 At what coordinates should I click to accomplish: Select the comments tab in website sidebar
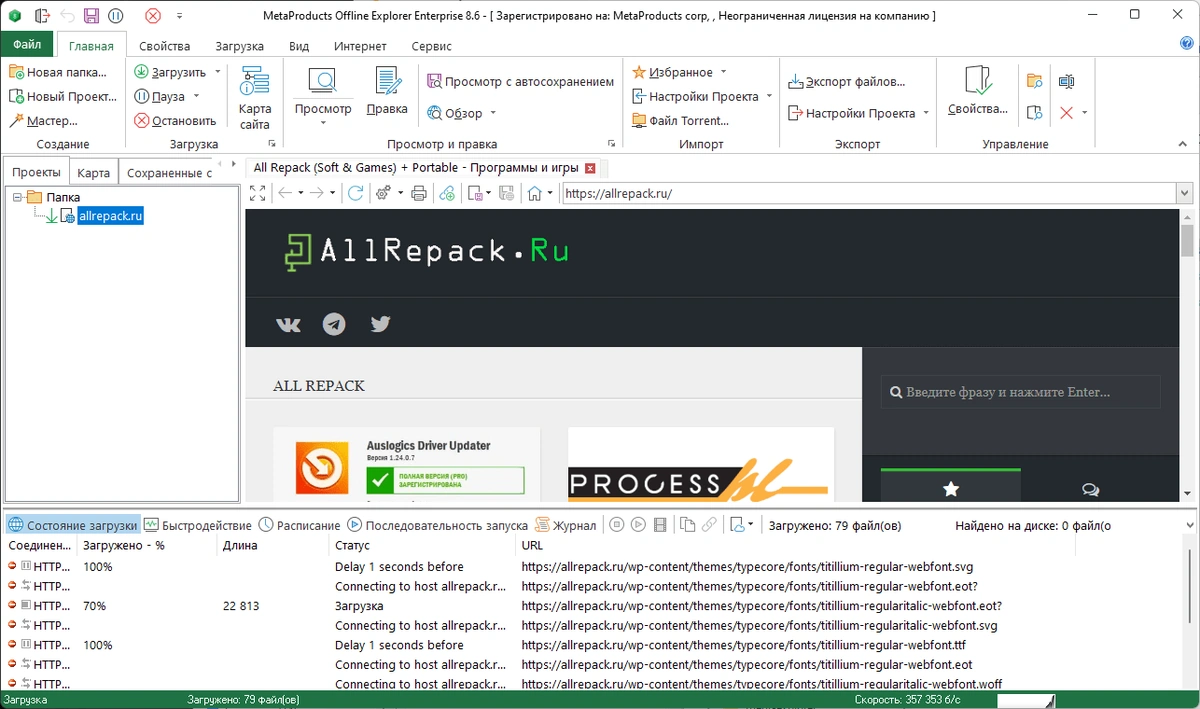pyautogui.click(x=1091, y=488)
